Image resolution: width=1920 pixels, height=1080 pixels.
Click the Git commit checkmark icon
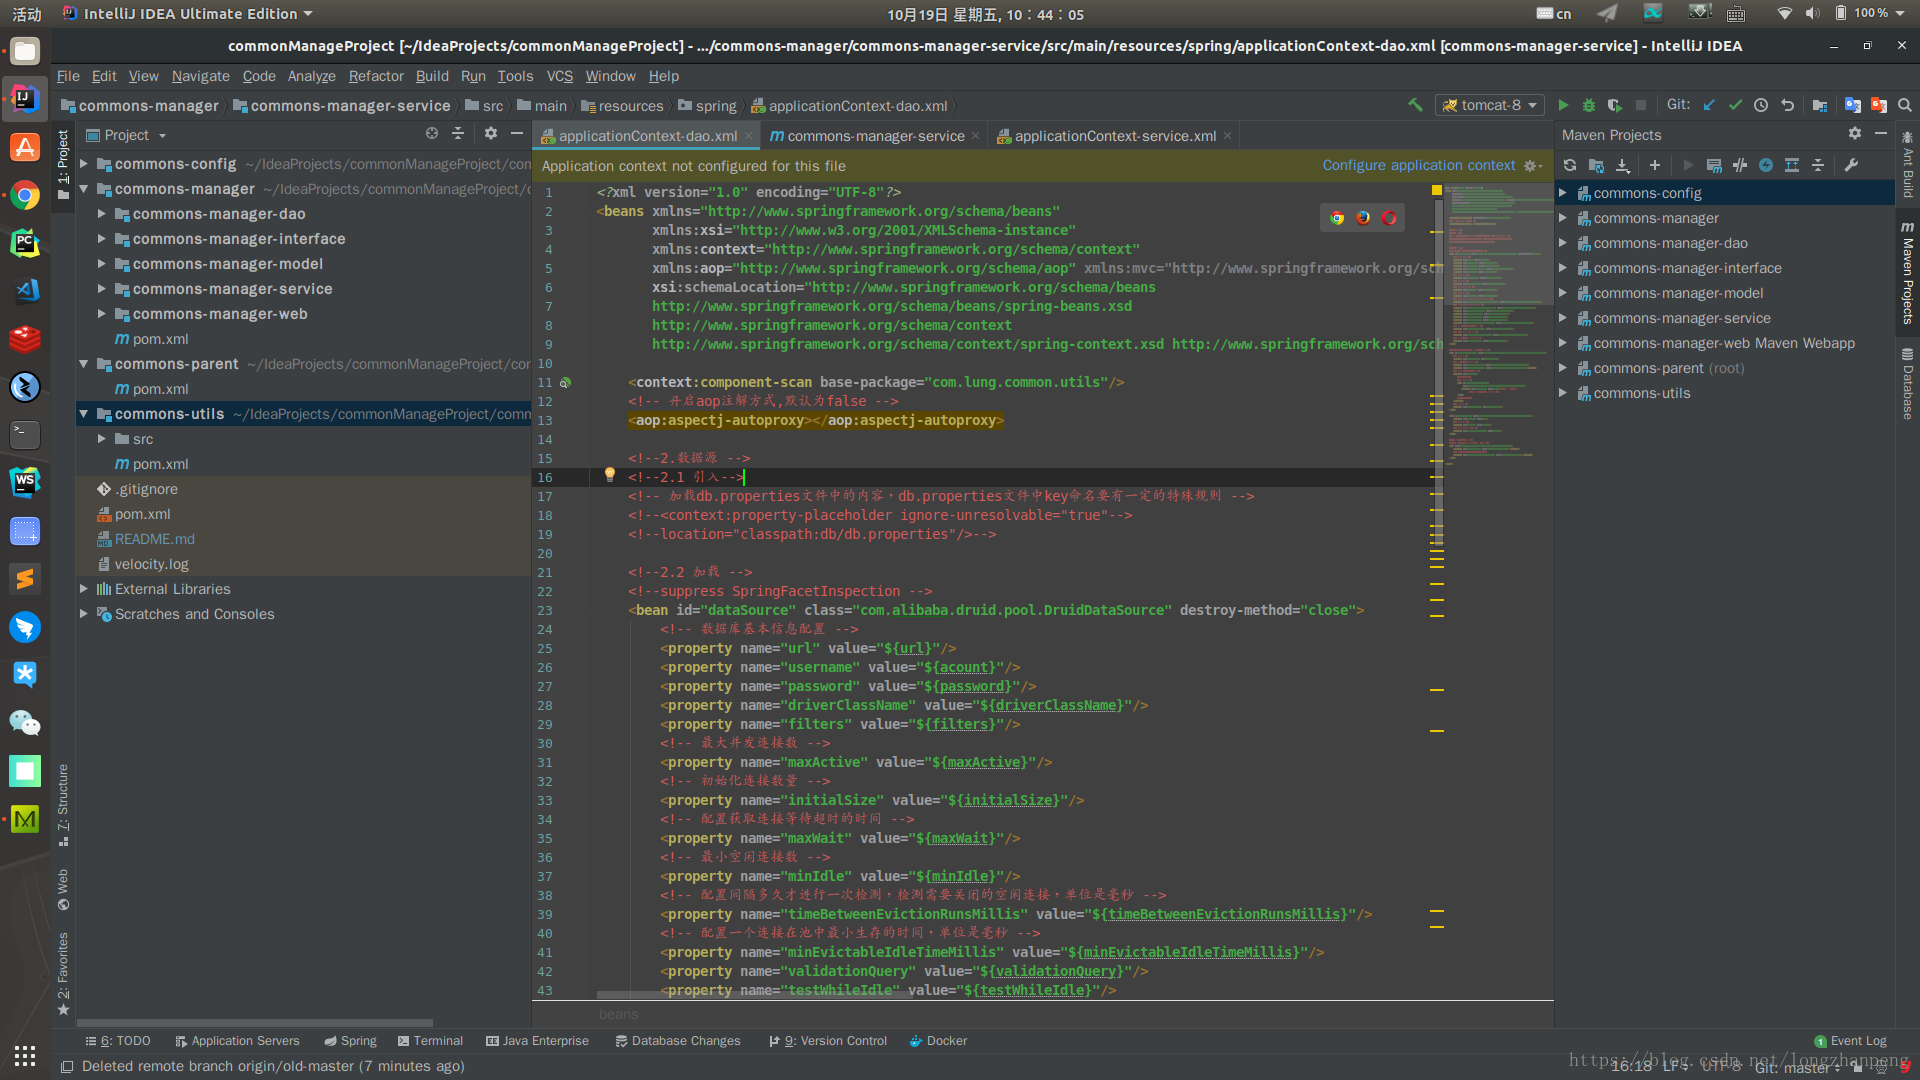[1735, 105]
